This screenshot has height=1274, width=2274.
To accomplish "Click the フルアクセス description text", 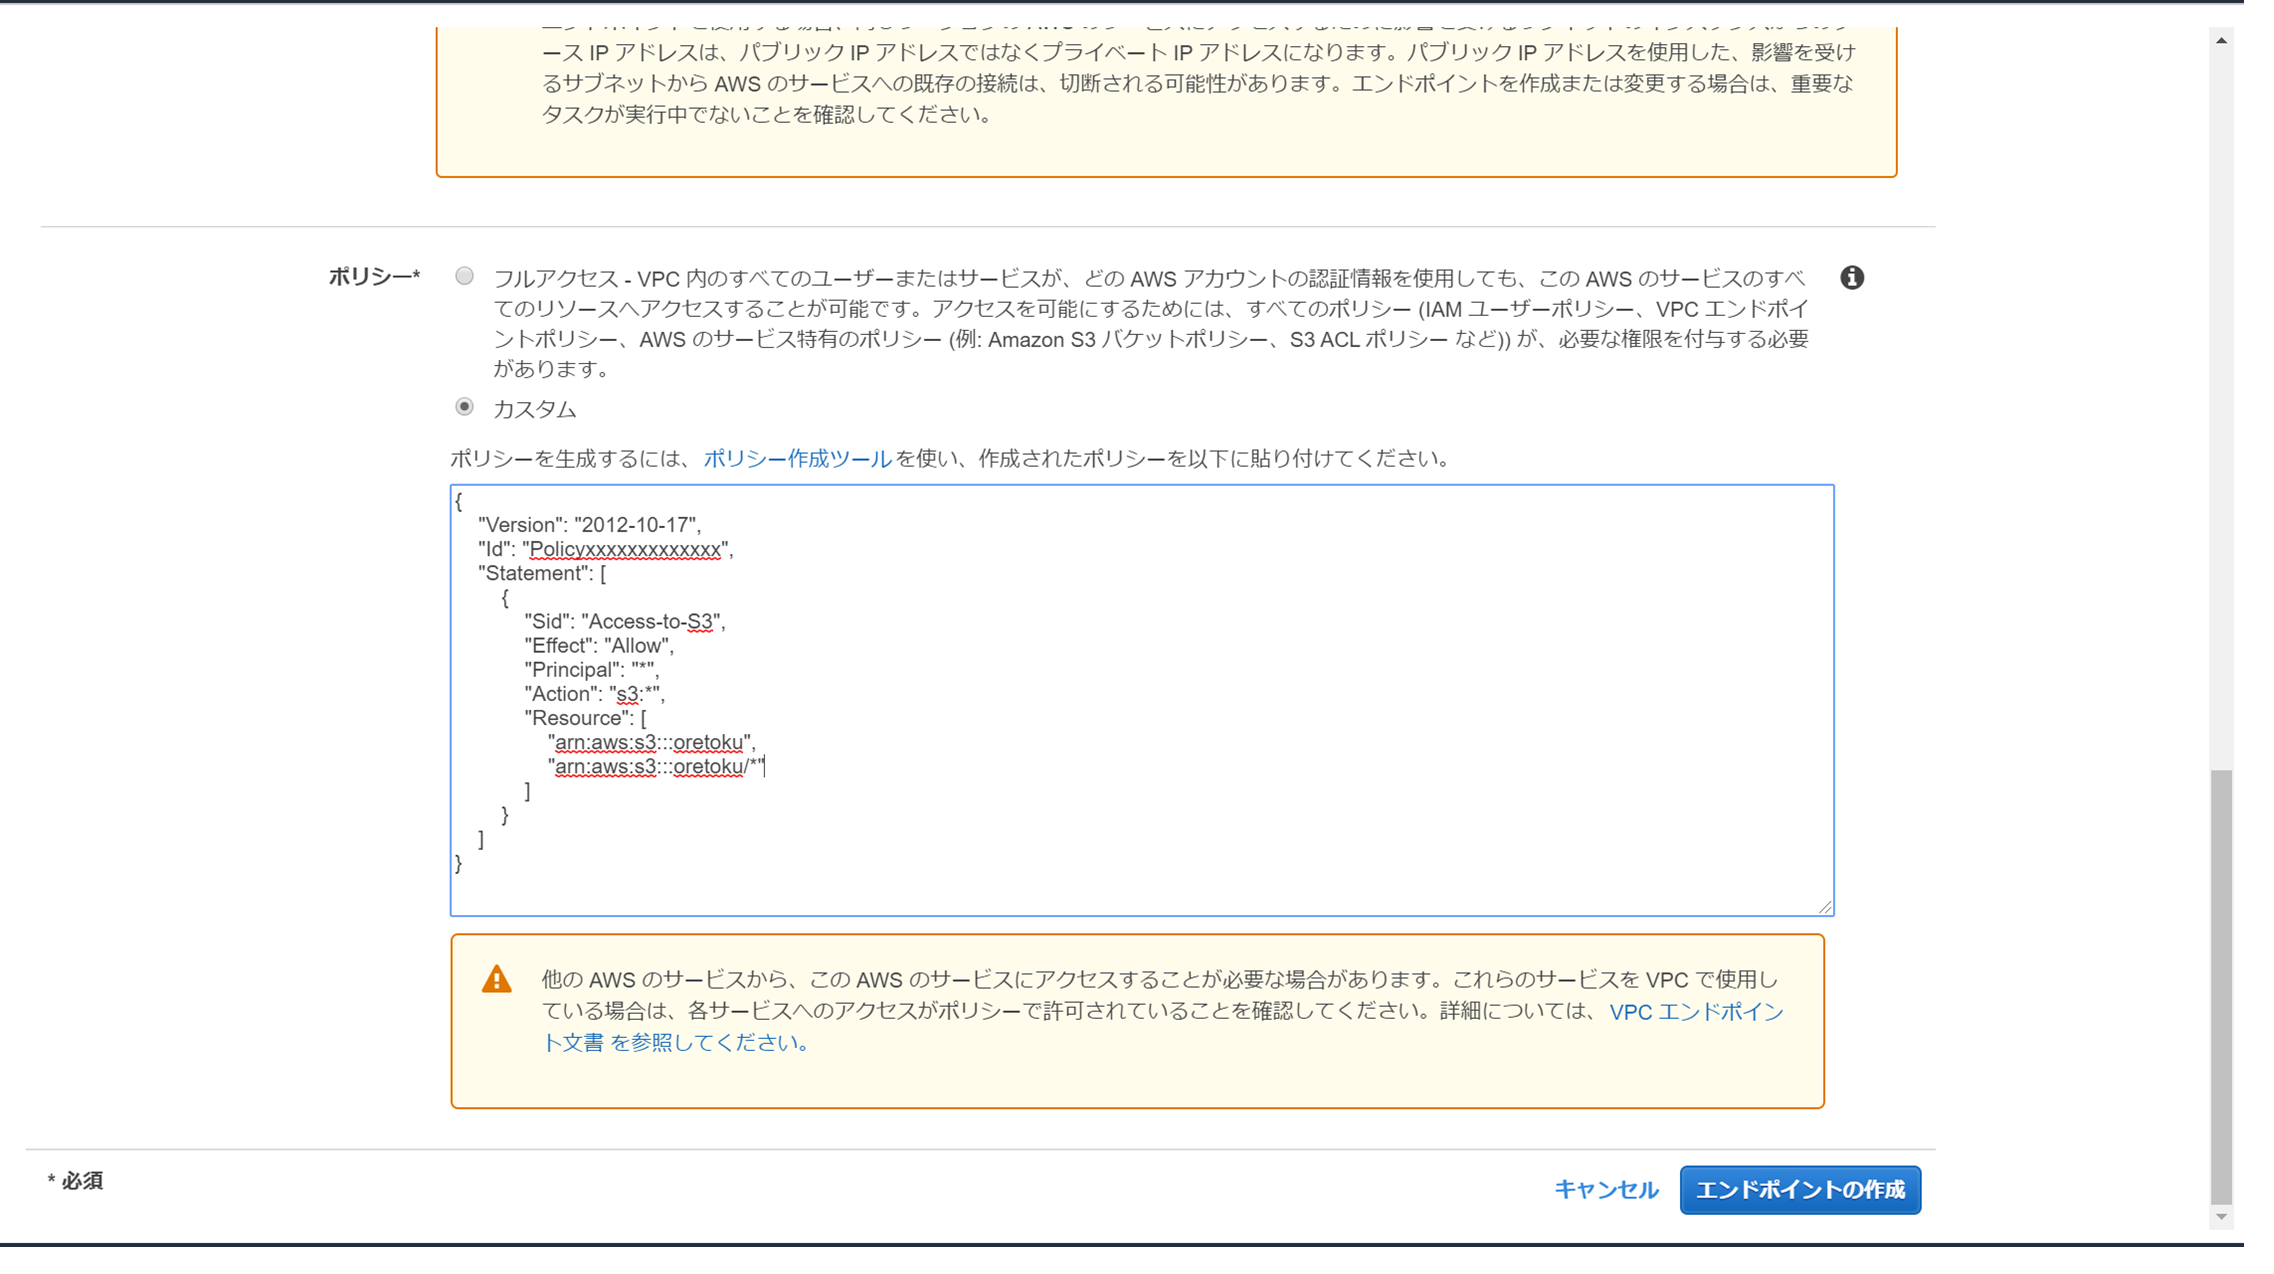I will [1150, 309].
